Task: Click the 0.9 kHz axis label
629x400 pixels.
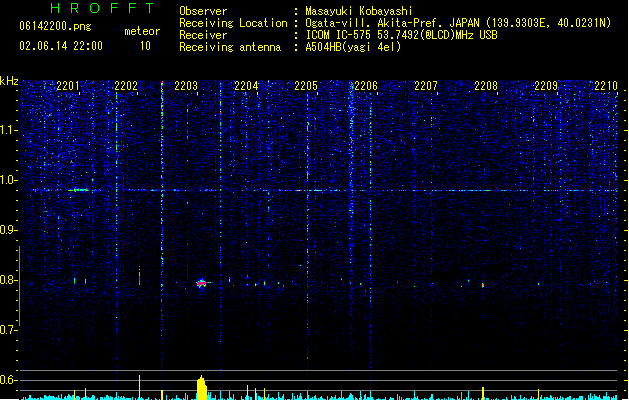Action: pyautogui.click(x=8, y=230)
